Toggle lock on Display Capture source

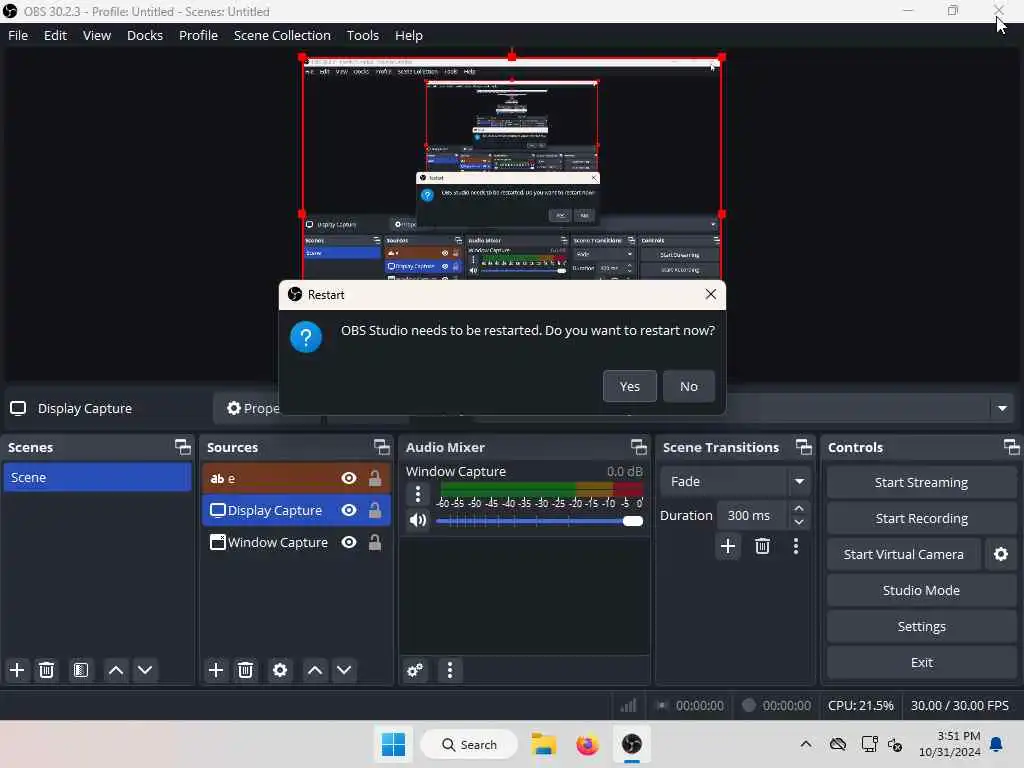(375, 510)
